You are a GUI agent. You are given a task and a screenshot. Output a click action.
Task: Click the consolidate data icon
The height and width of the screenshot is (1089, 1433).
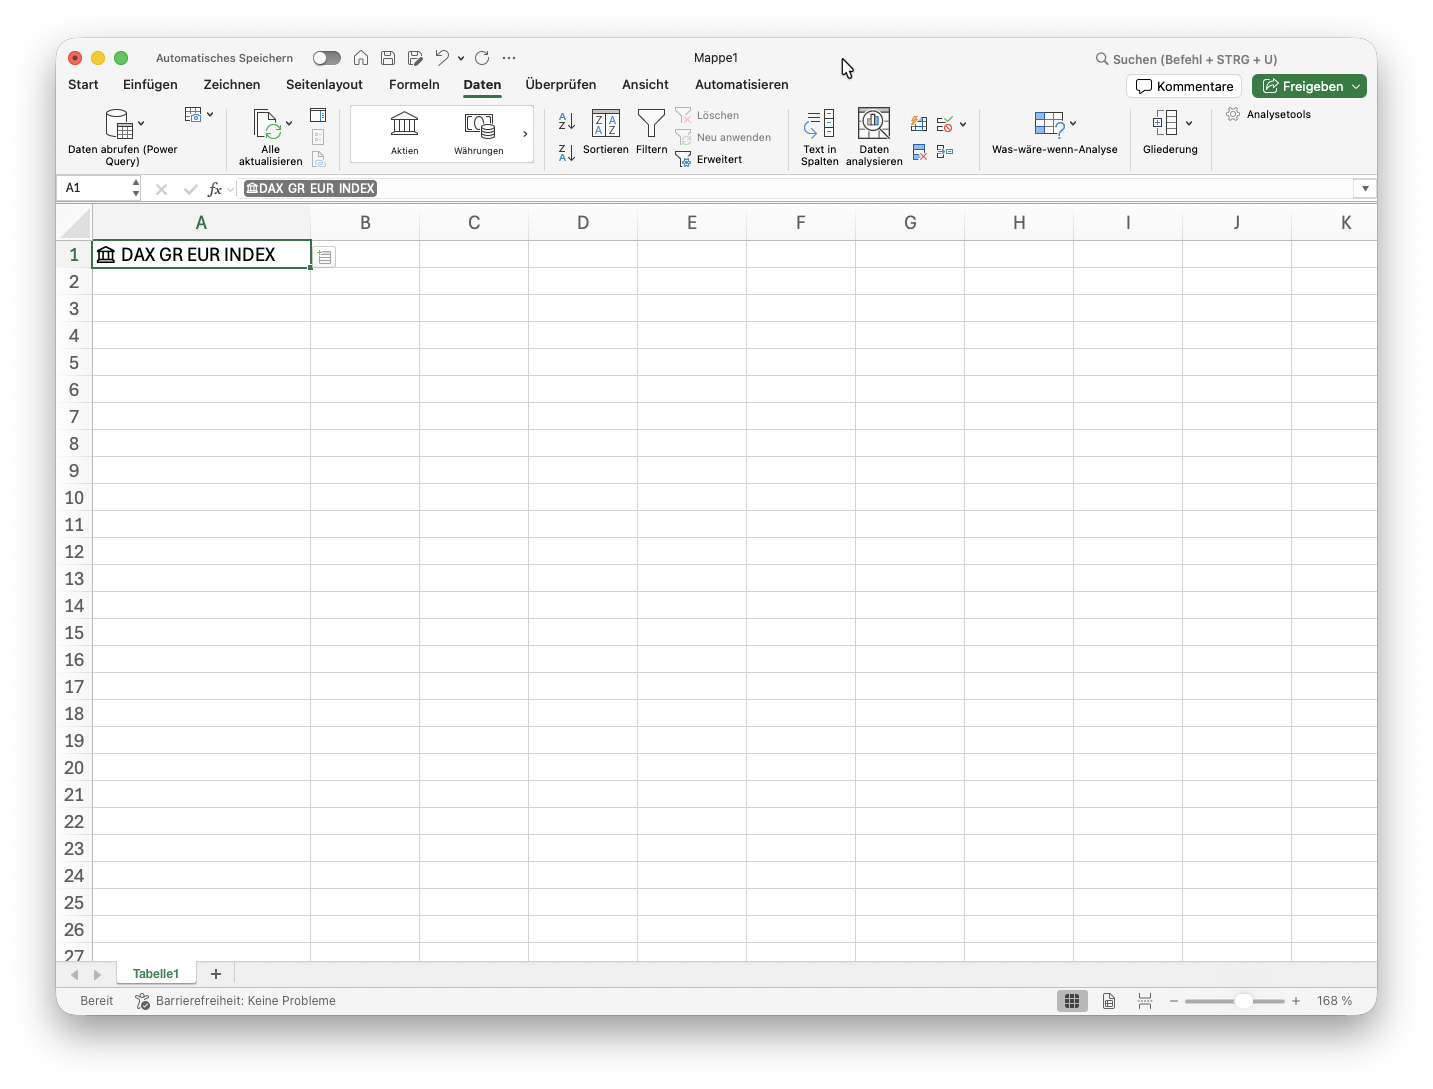click(x=945, y=152)
